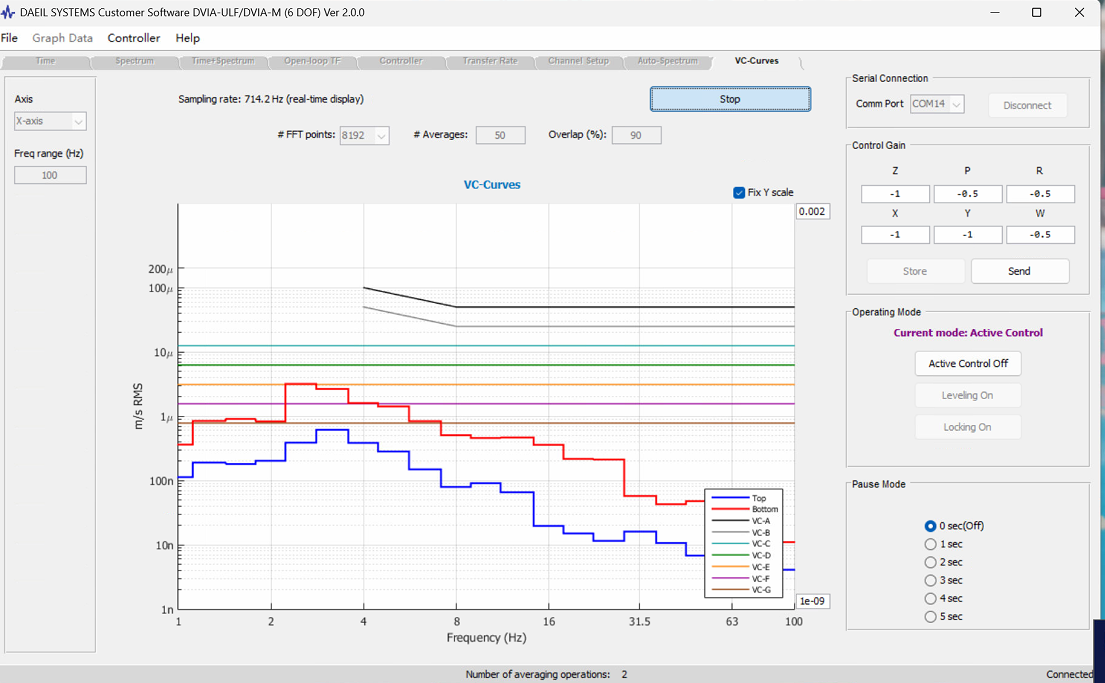This screenshot has height=683, width=1105.
Task: Click the Y-axis upper limit 0.002 field
Action: click(813, 211)
